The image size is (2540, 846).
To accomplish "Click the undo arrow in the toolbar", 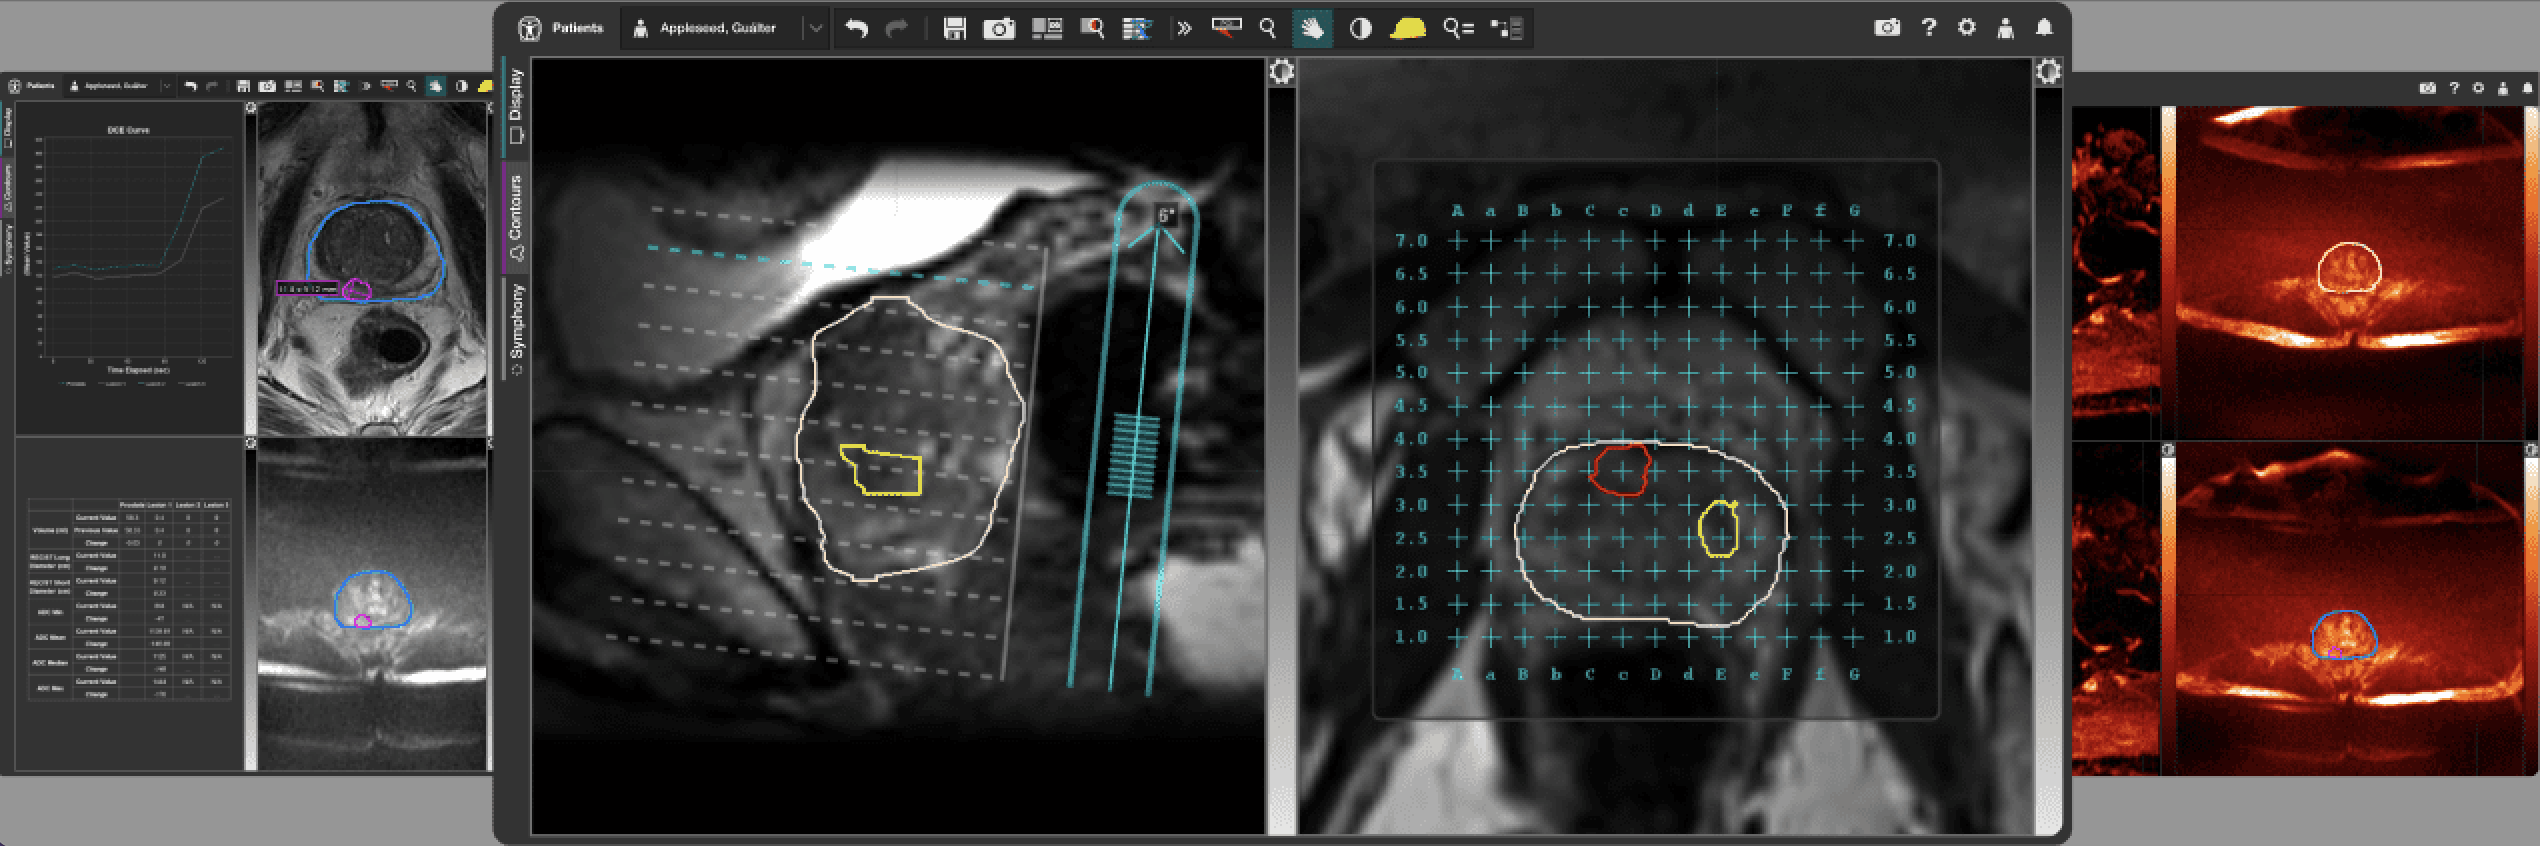I will click(x=856, y=29).
